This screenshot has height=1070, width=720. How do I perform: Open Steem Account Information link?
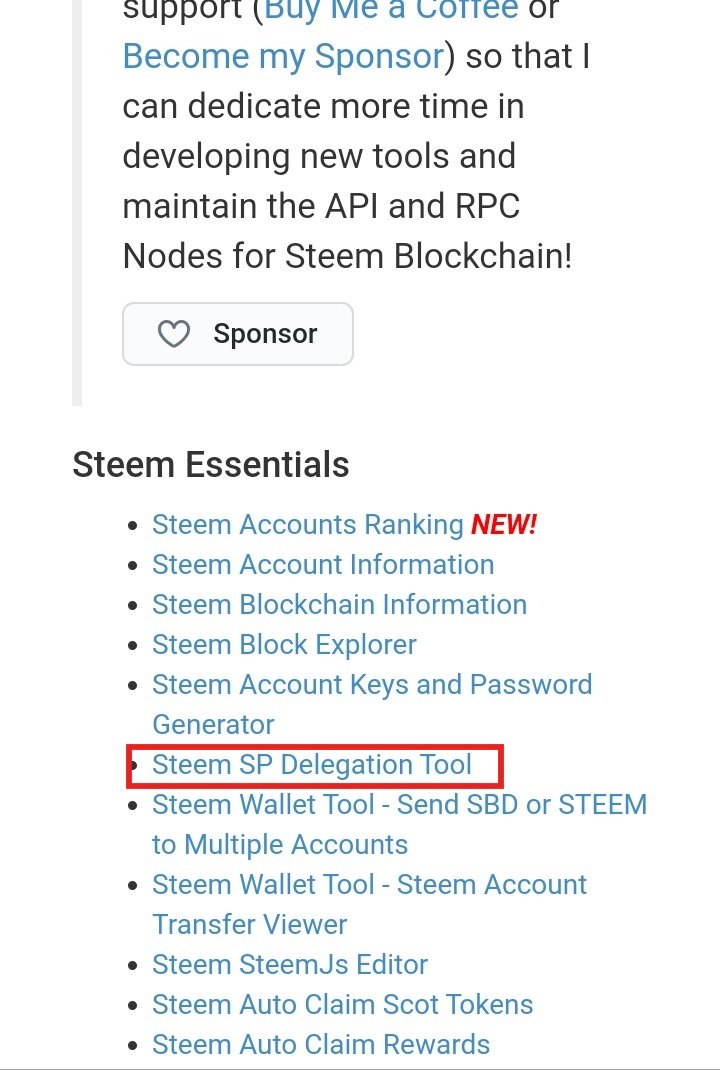(323, 564)
